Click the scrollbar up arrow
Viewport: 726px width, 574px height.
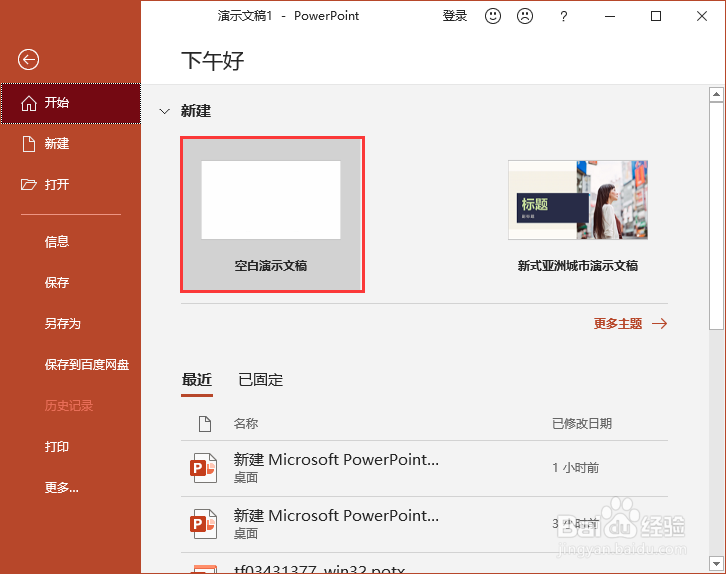pyautogui.click(x=716, y=94)
